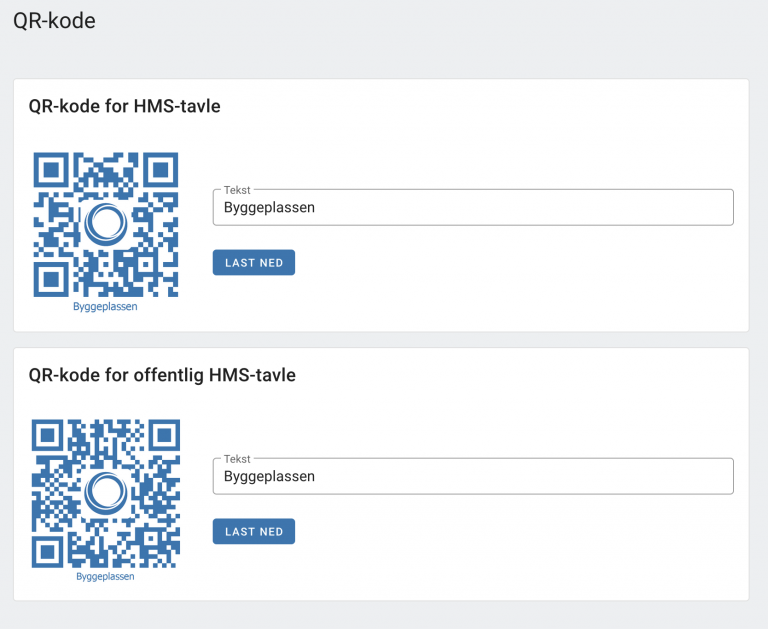
Task: Click bottom-left corner square of HMS-tavle QR
Action: [x=50, y=280]
